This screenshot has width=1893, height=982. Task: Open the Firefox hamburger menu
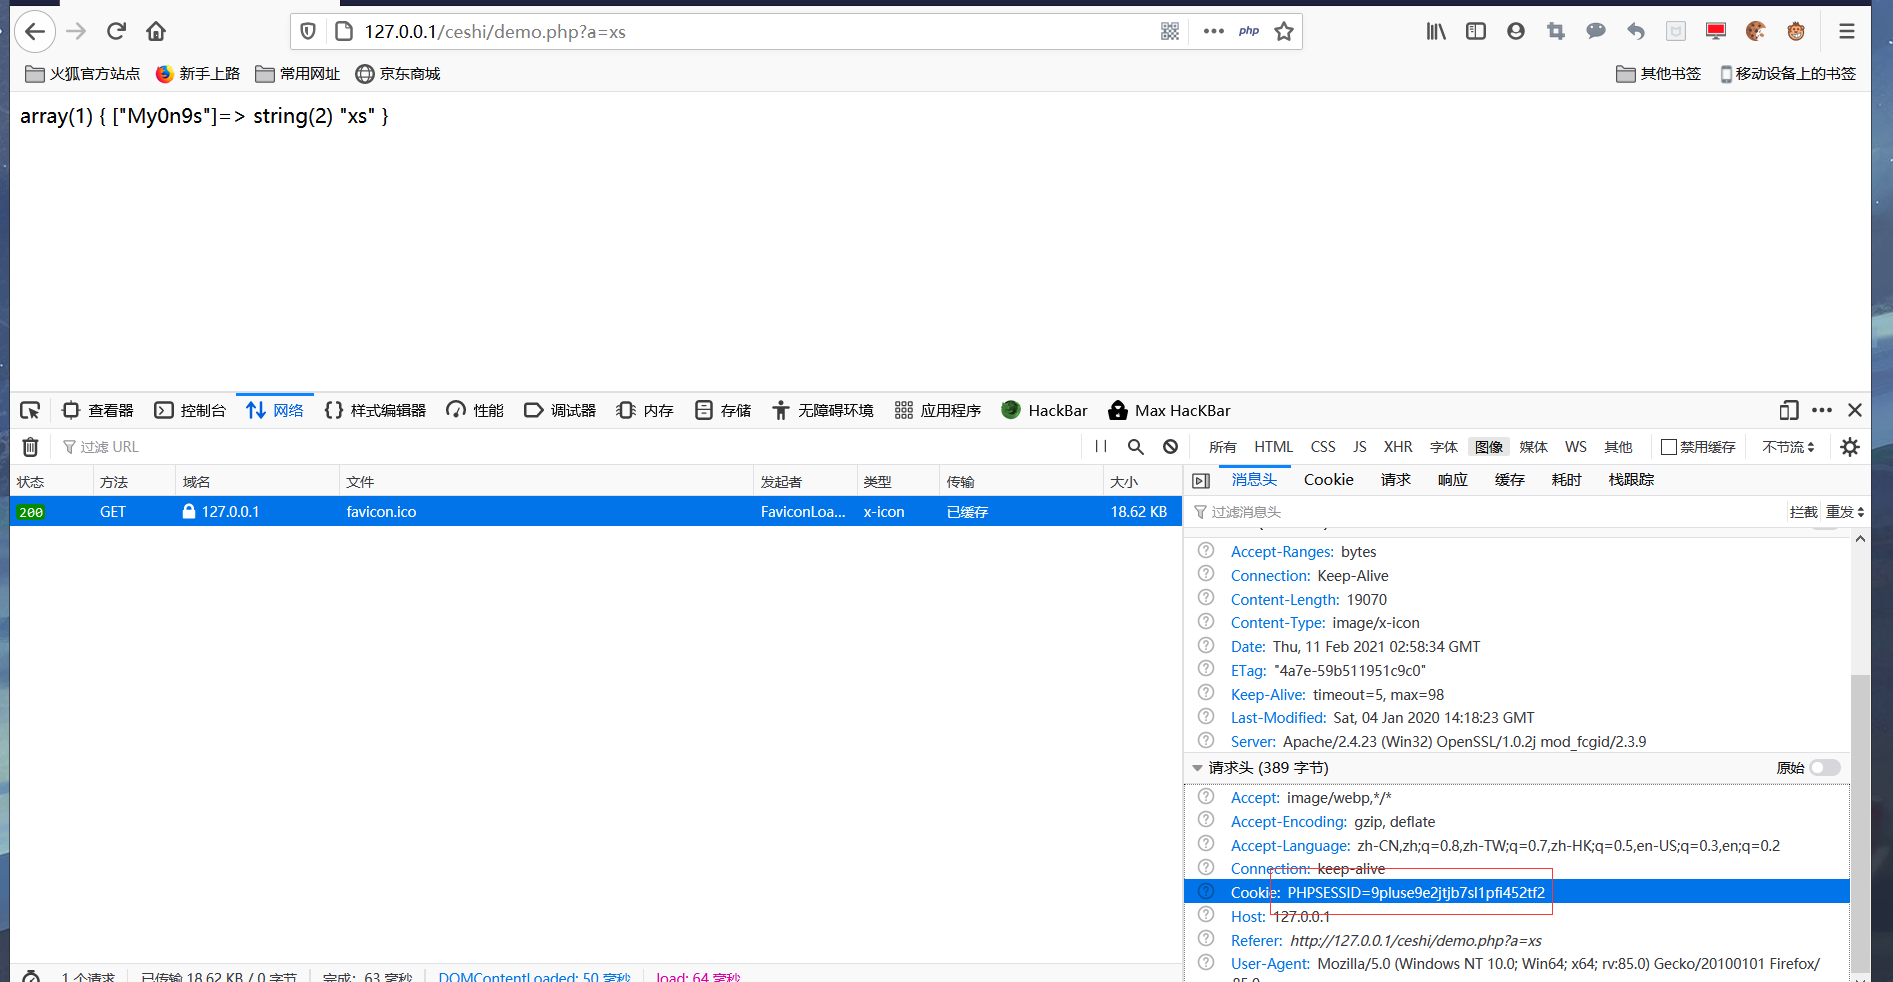tap(1847, 32)
